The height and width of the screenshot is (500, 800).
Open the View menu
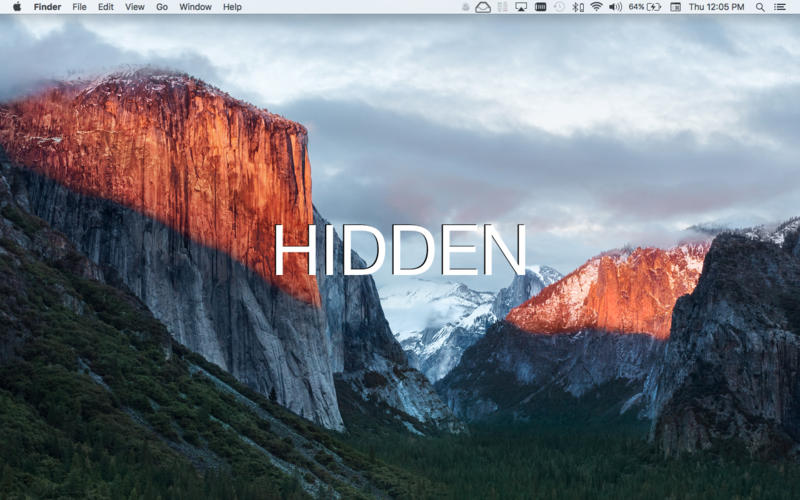point(135,7)
